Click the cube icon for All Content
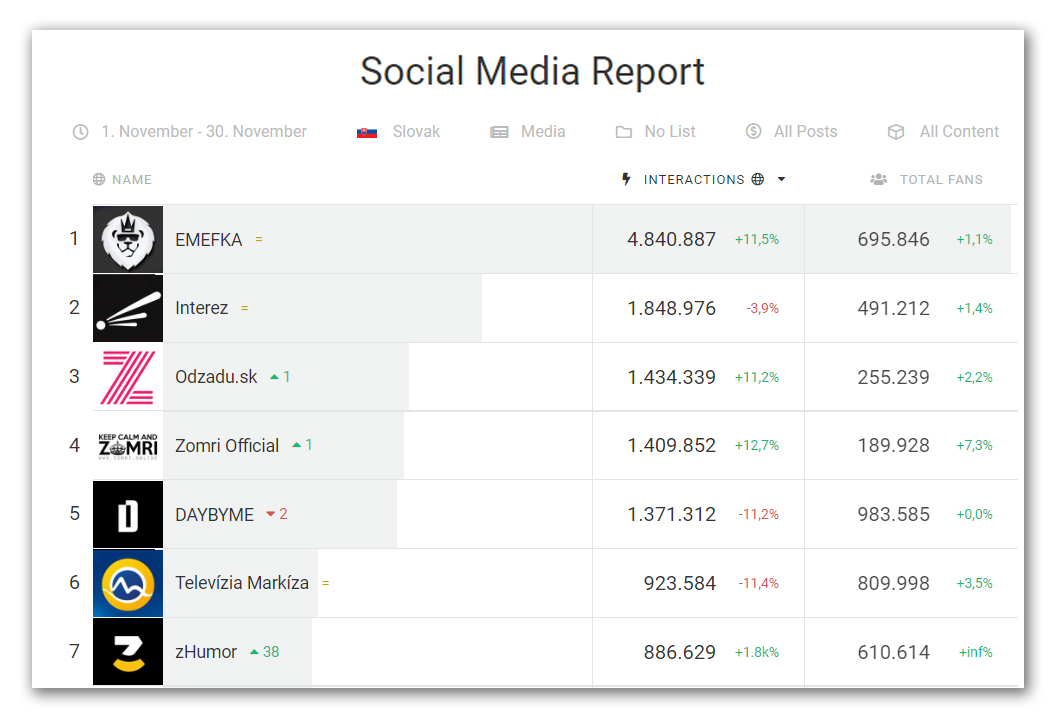Image resolution: width=1059 pixels, height=728 pixels. point(896,132)
